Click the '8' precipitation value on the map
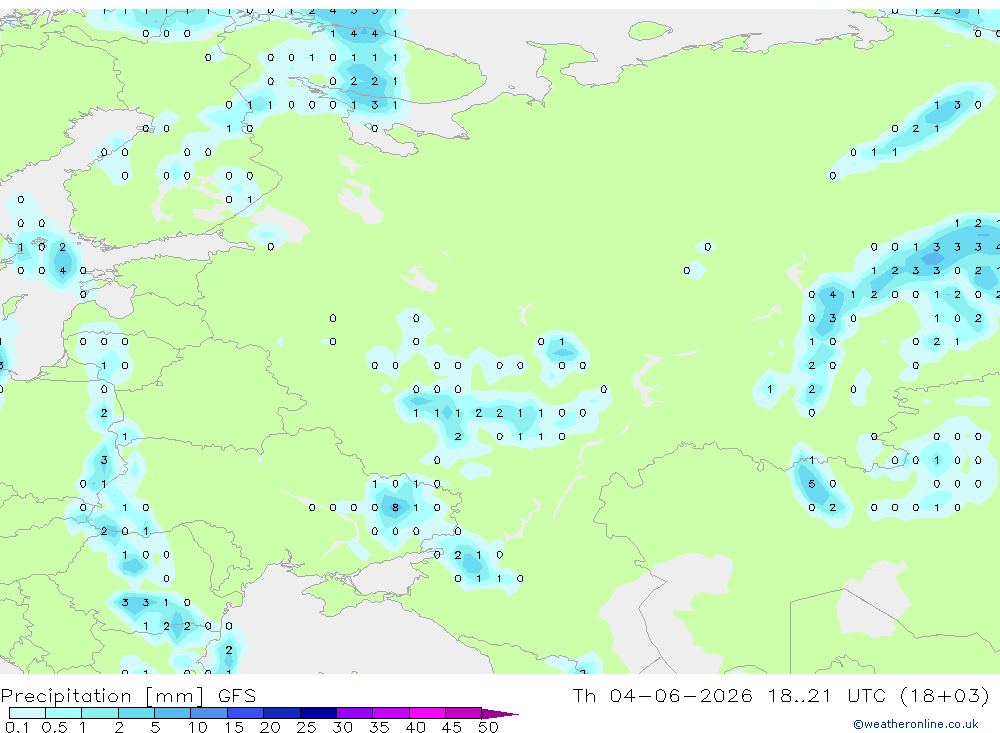The height and width of the screenshot is (733, 1000). point(395,508)
